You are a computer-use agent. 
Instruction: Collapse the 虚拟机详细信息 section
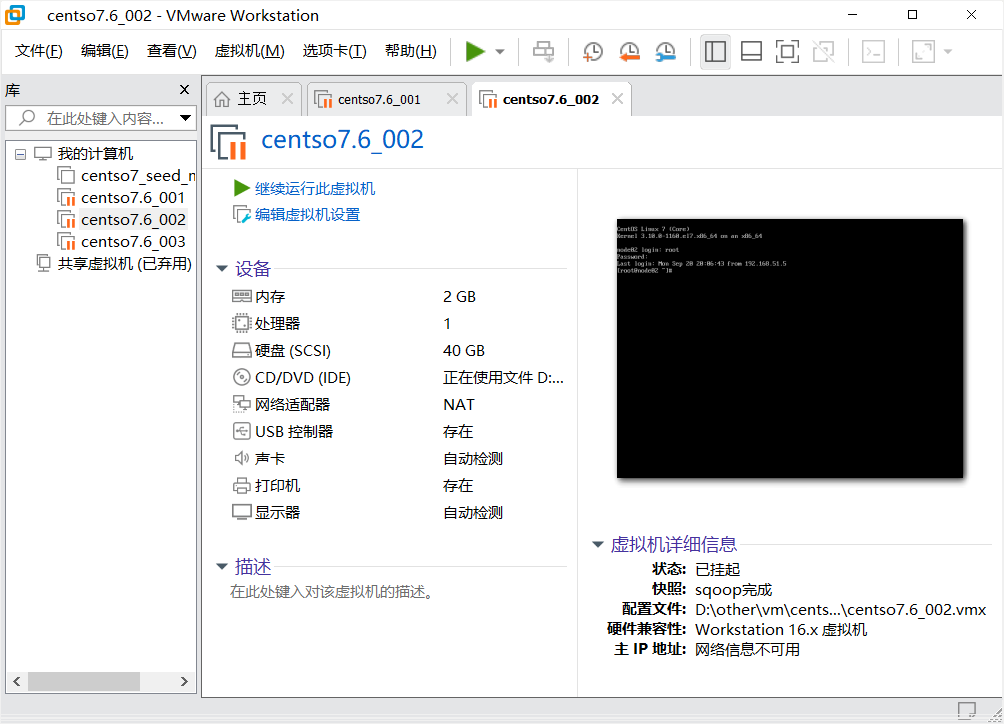(597, 544)
